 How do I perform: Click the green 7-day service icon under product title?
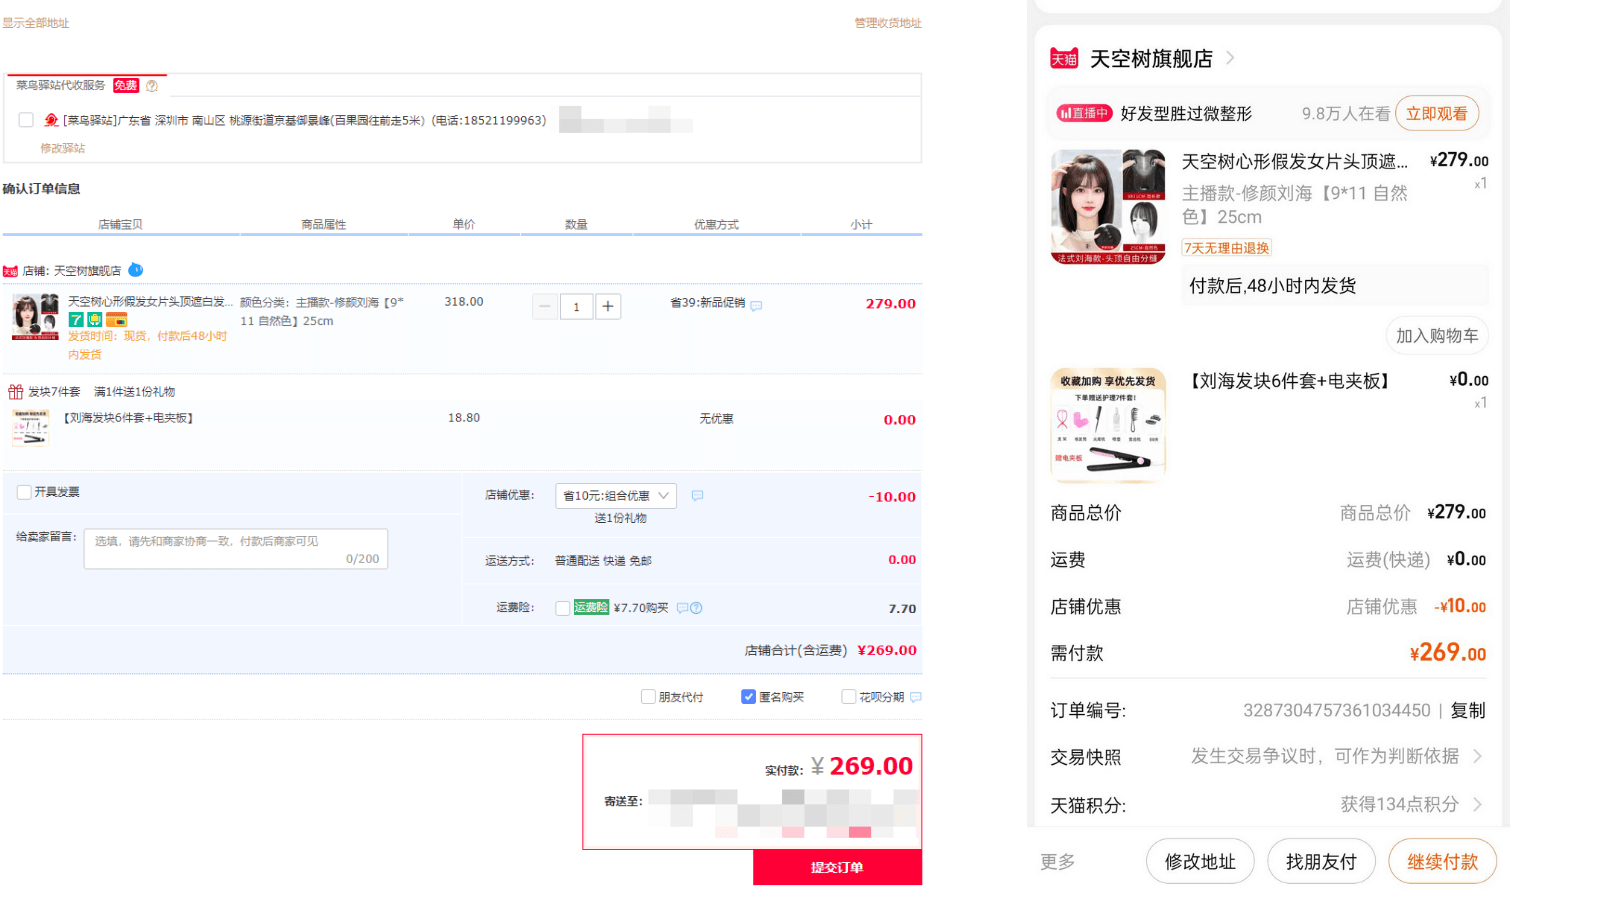point(74,320)
